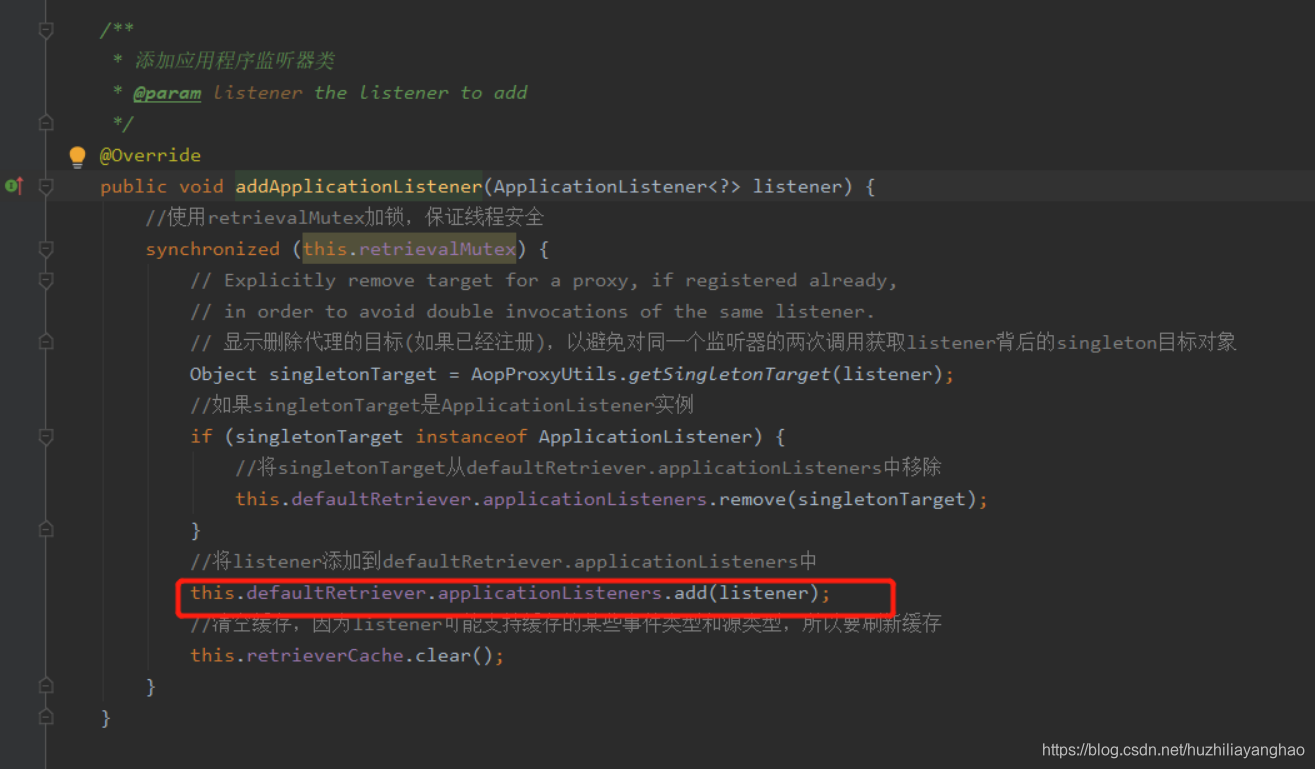Screen dimensions: 1315x769
Task: Click the add(listener) call
Action: point(746,593)
